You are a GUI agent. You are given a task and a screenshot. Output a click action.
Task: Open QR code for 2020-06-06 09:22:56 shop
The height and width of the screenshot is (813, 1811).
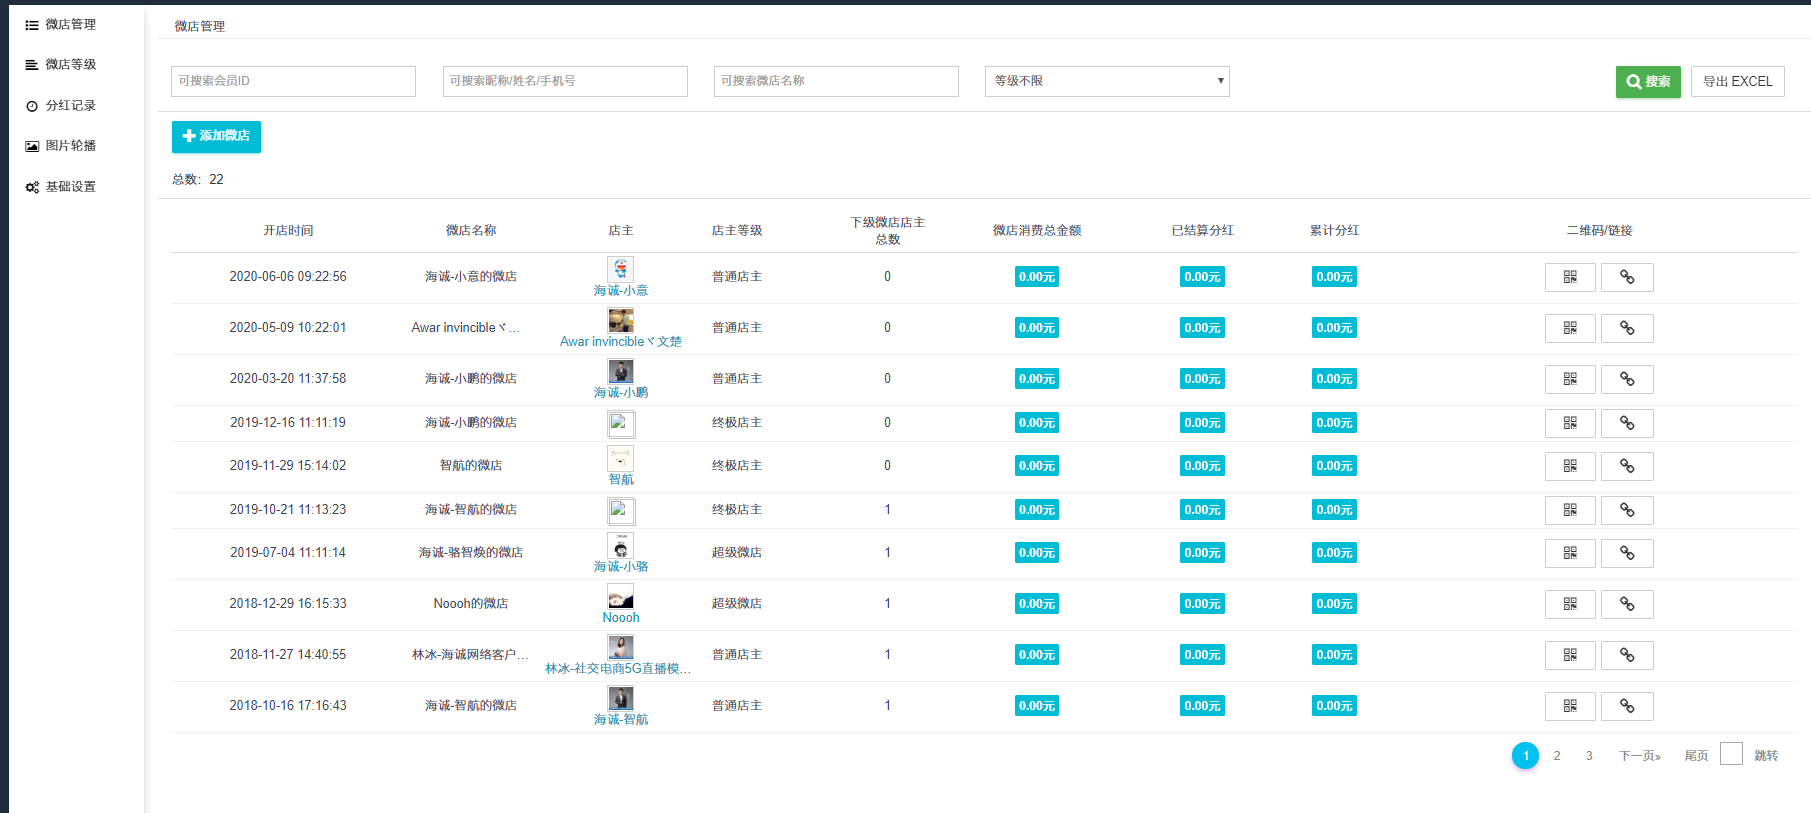tap(1570, 277)
